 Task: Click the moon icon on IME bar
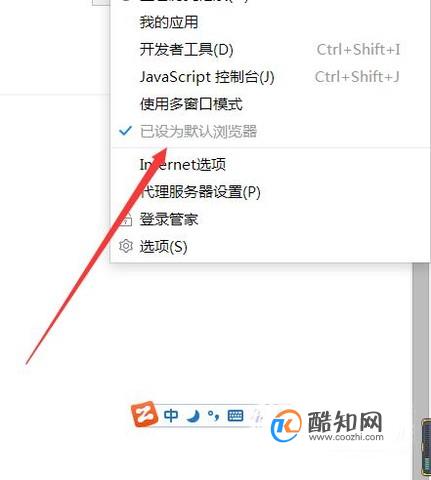(194, 416)
